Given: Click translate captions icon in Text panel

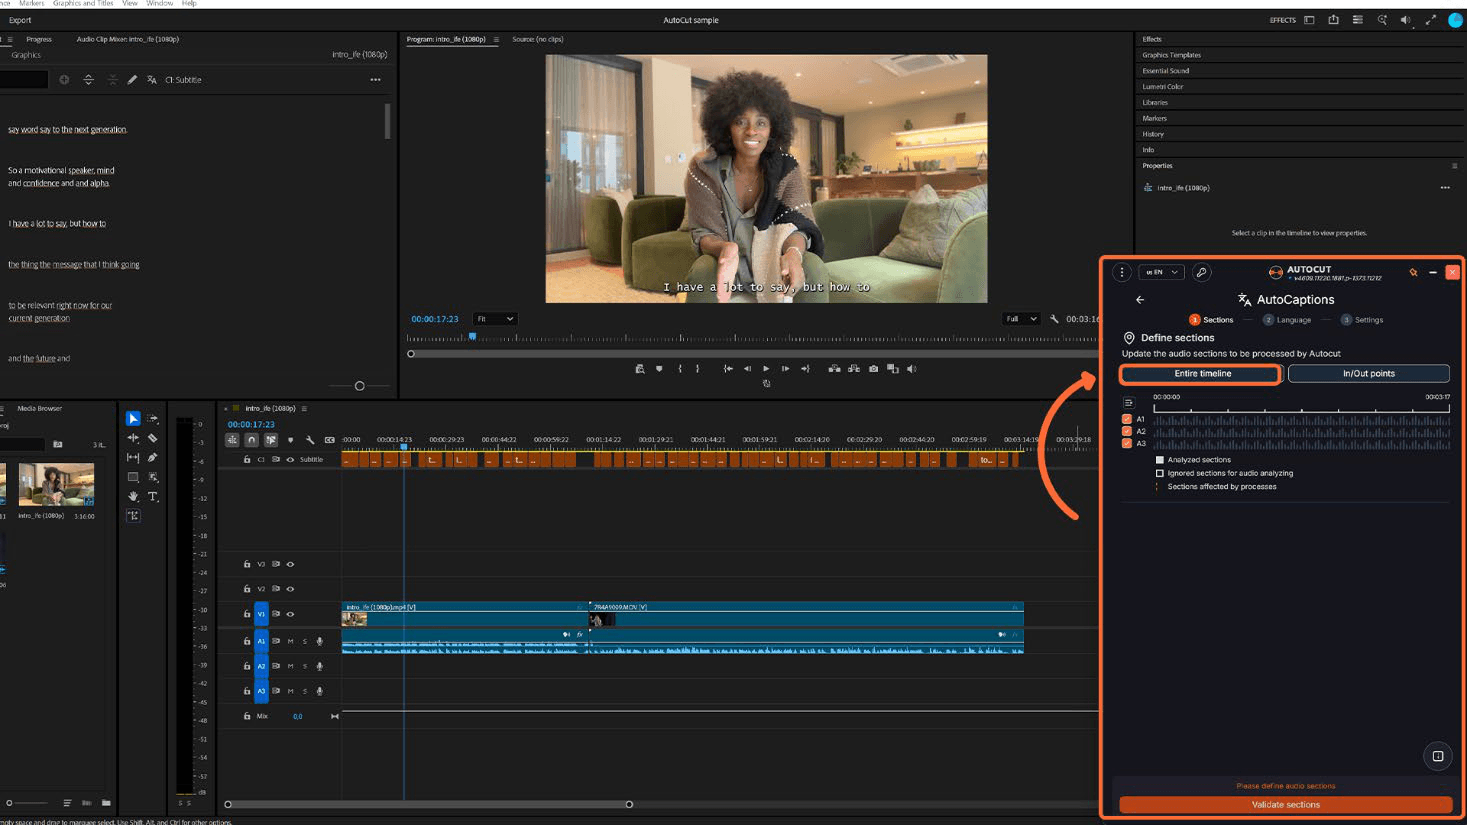Looking at the screenshot, I should (x=152, y=80).
